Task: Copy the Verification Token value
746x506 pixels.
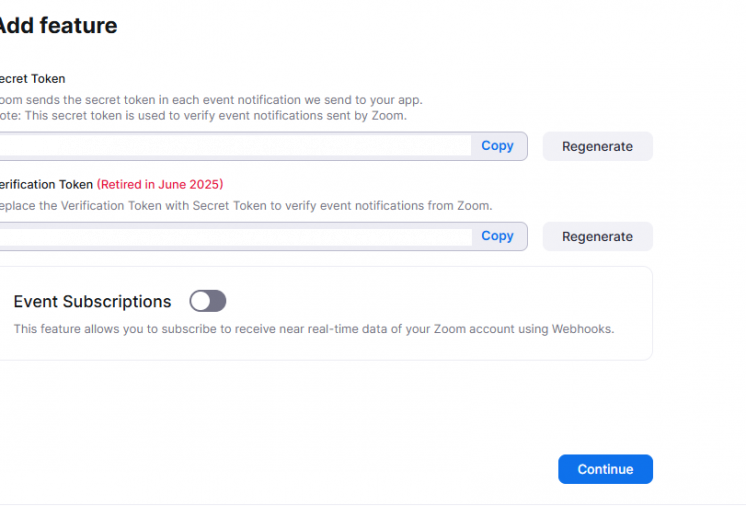Action: 497,236
